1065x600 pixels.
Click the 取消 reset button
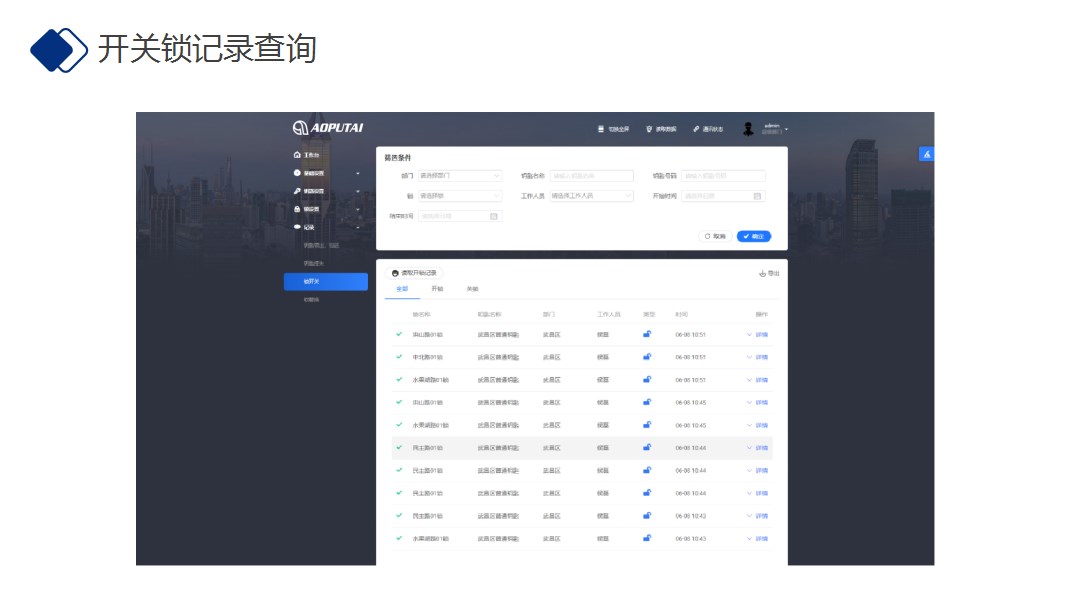point(715,236)
